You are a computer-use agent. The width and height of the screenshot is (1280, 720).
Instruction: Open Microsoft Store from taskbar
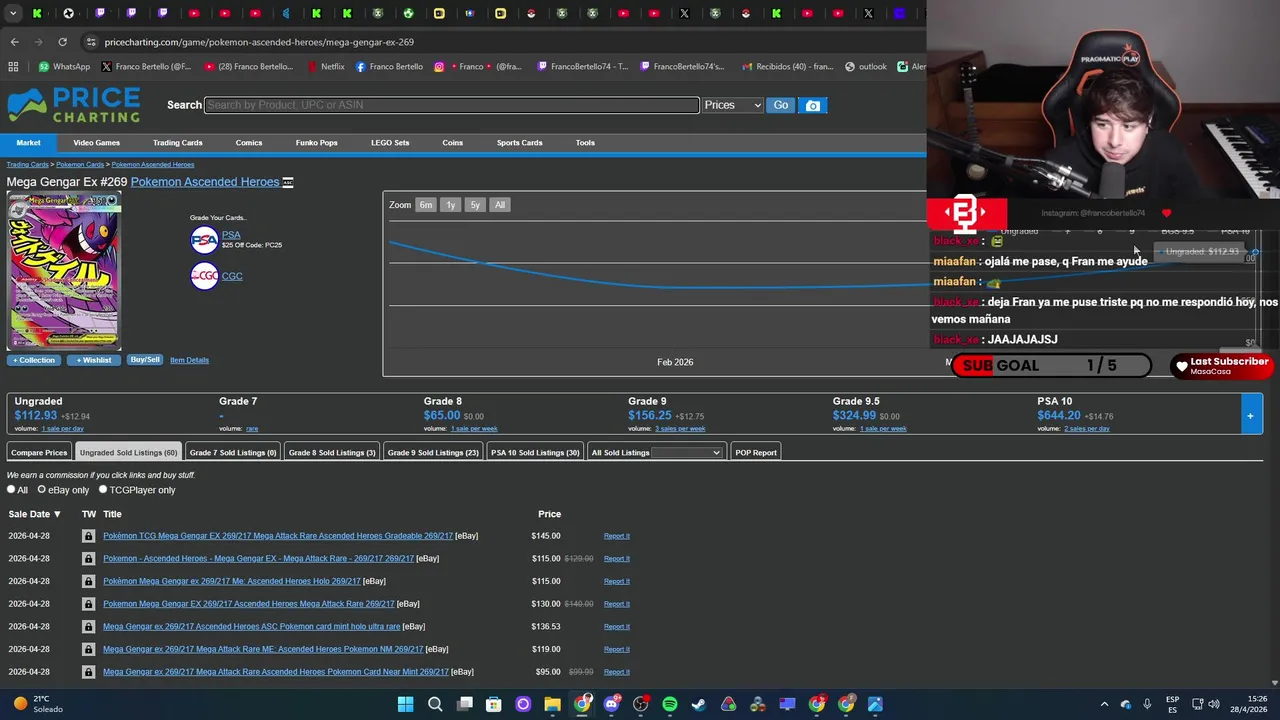493,704
